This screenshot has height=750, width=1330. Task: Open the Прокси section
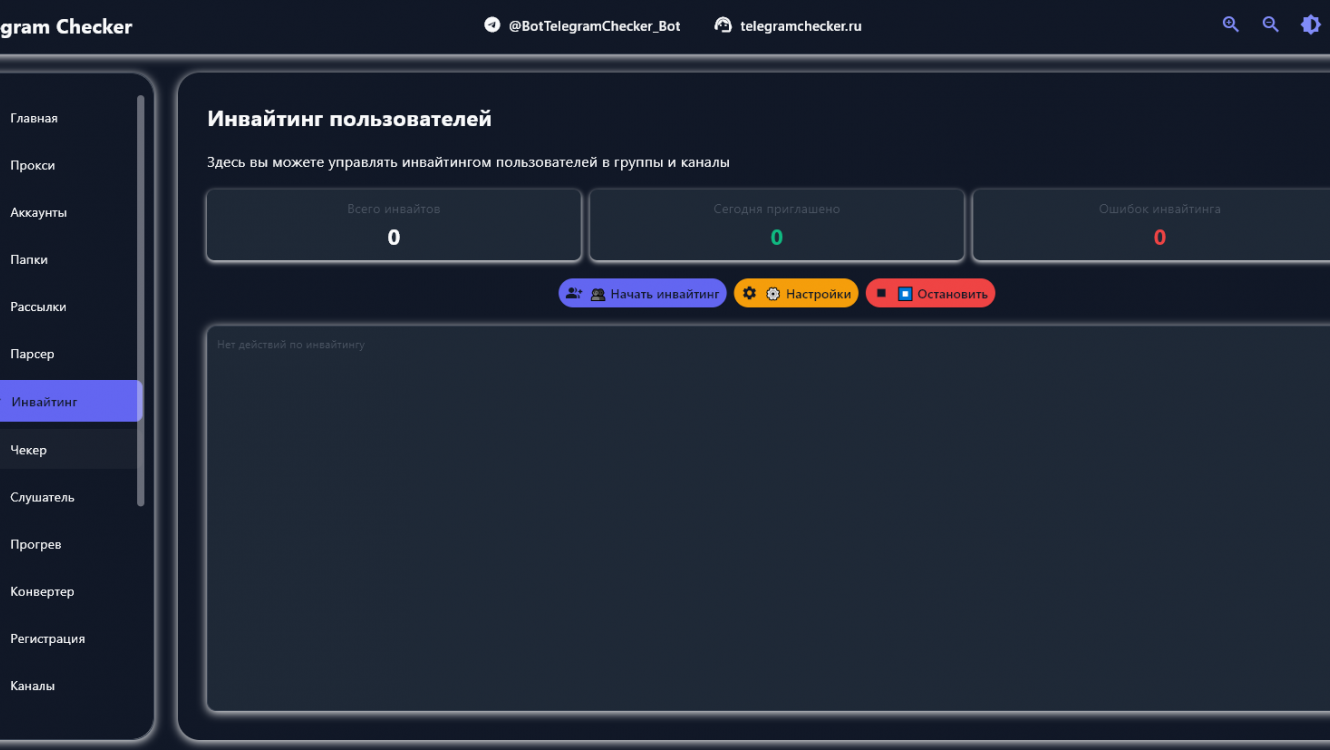[x=33, y=165]
